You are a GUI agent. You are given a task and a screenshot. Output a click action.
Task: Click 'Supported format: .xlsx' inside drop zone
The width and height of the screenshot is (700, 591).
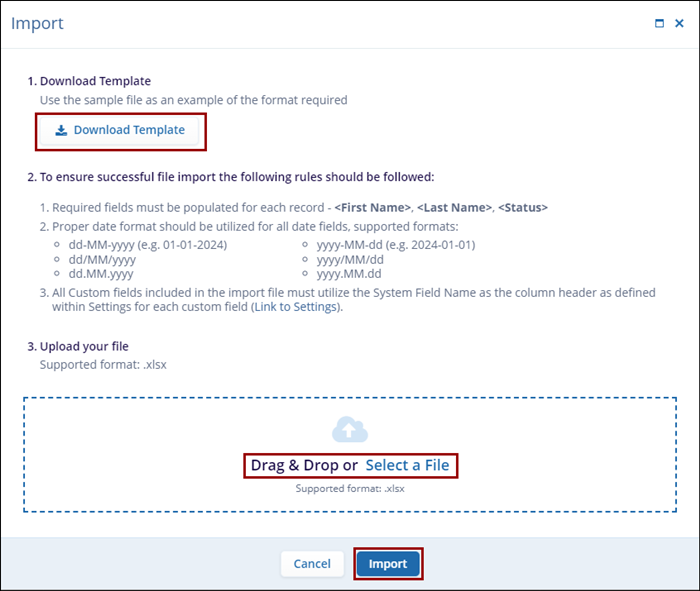[x=349, y=489]
